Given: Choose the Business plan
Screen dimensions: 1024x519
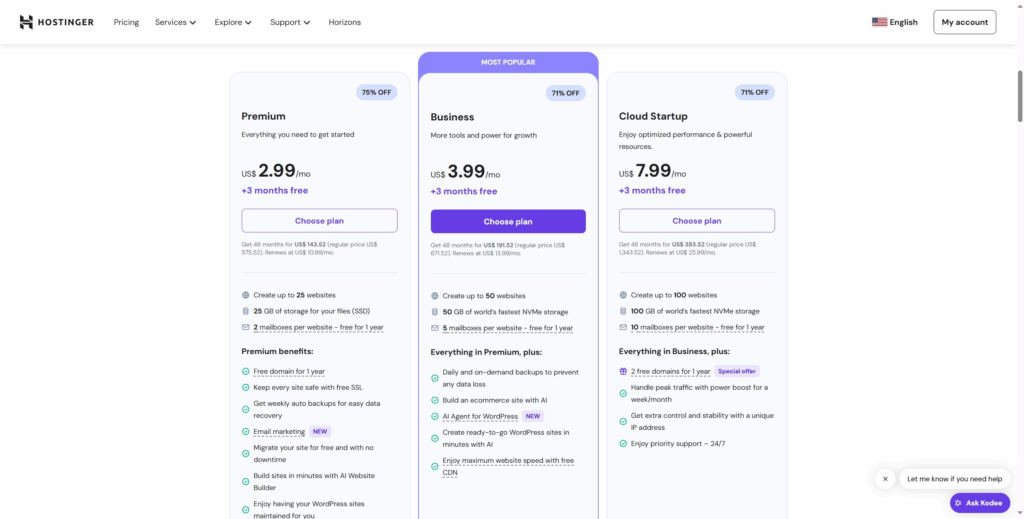Looking at the screenshot, I should coord(508,221).
